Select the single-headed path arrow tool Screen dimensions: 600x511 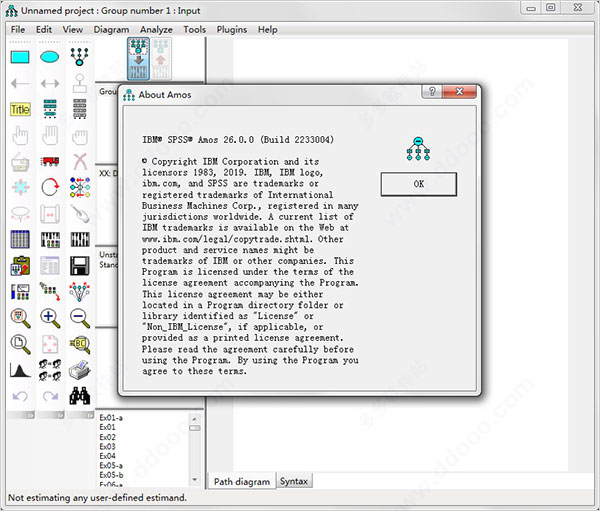tap(20, 83)
